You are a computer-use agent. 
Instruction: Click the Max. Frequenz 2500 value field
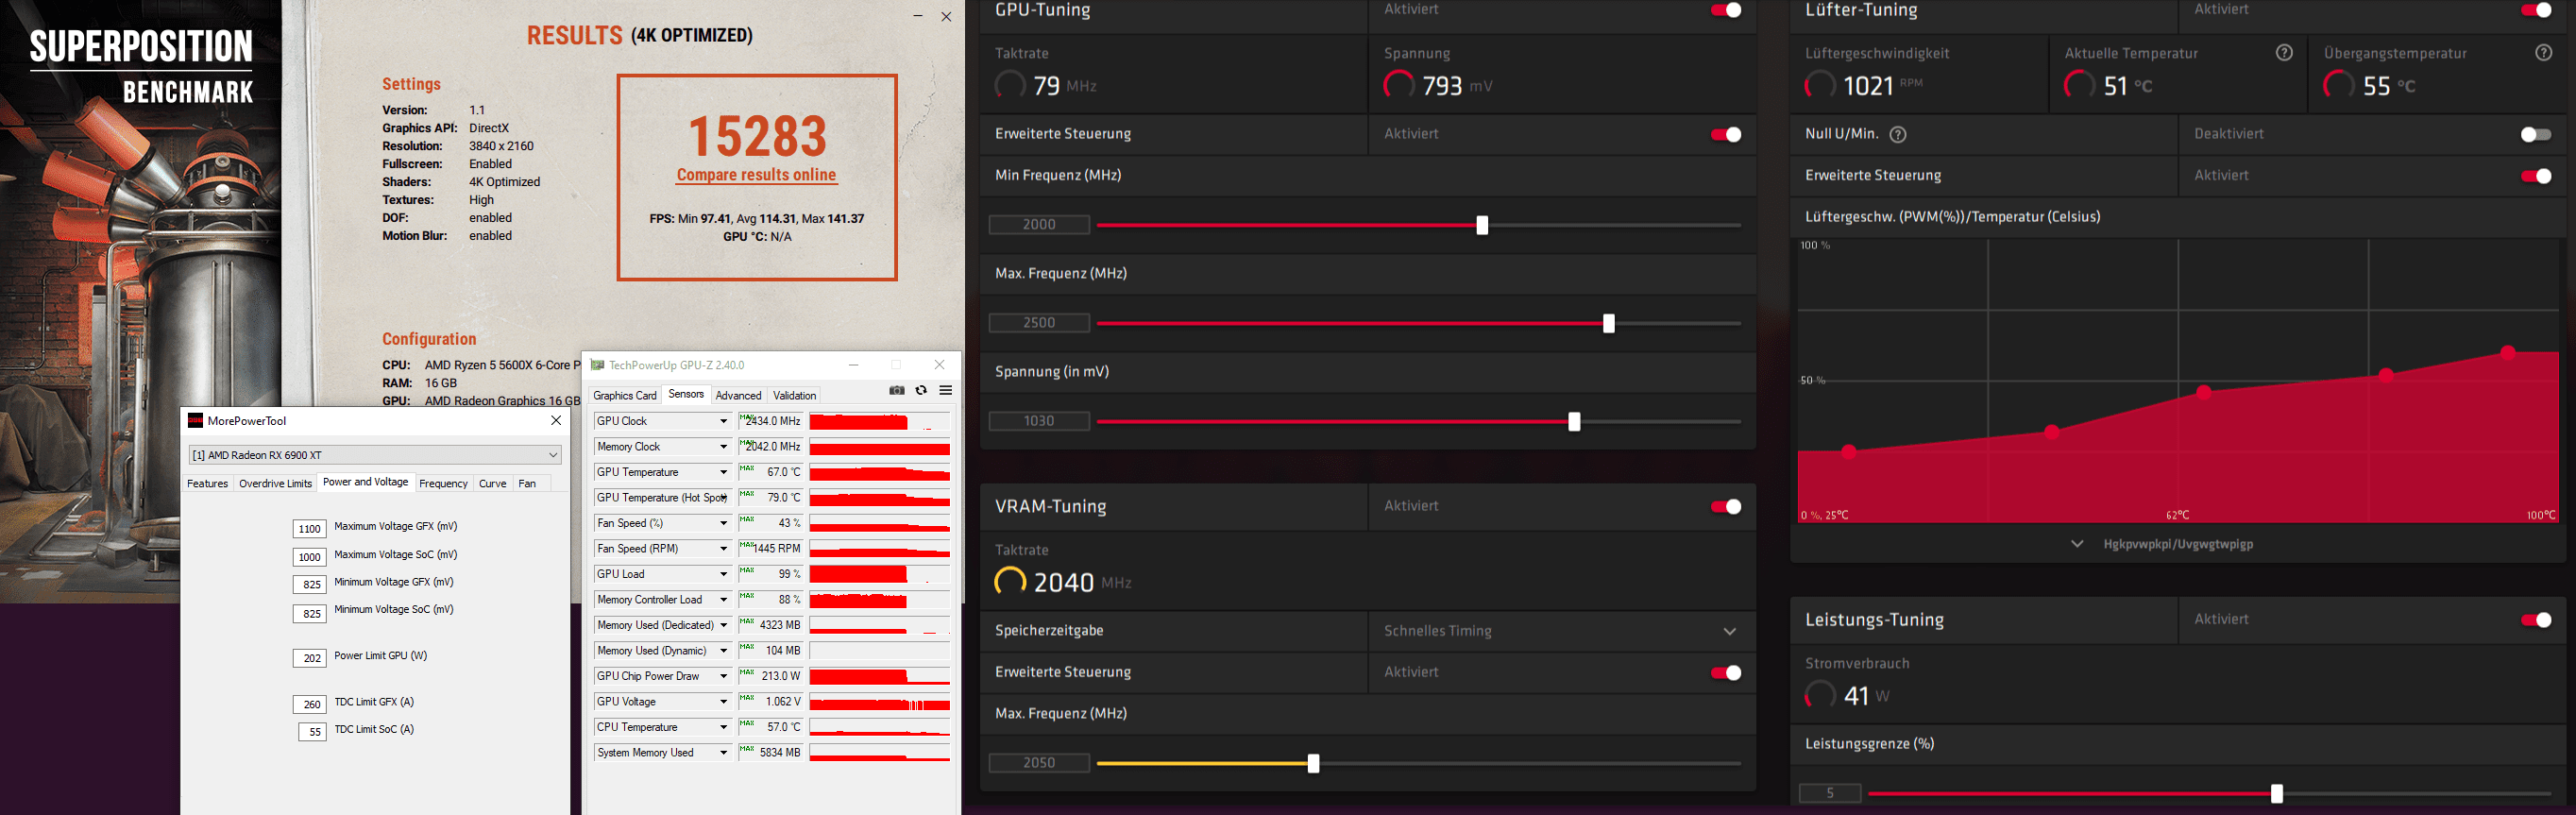coord(1039,323)
